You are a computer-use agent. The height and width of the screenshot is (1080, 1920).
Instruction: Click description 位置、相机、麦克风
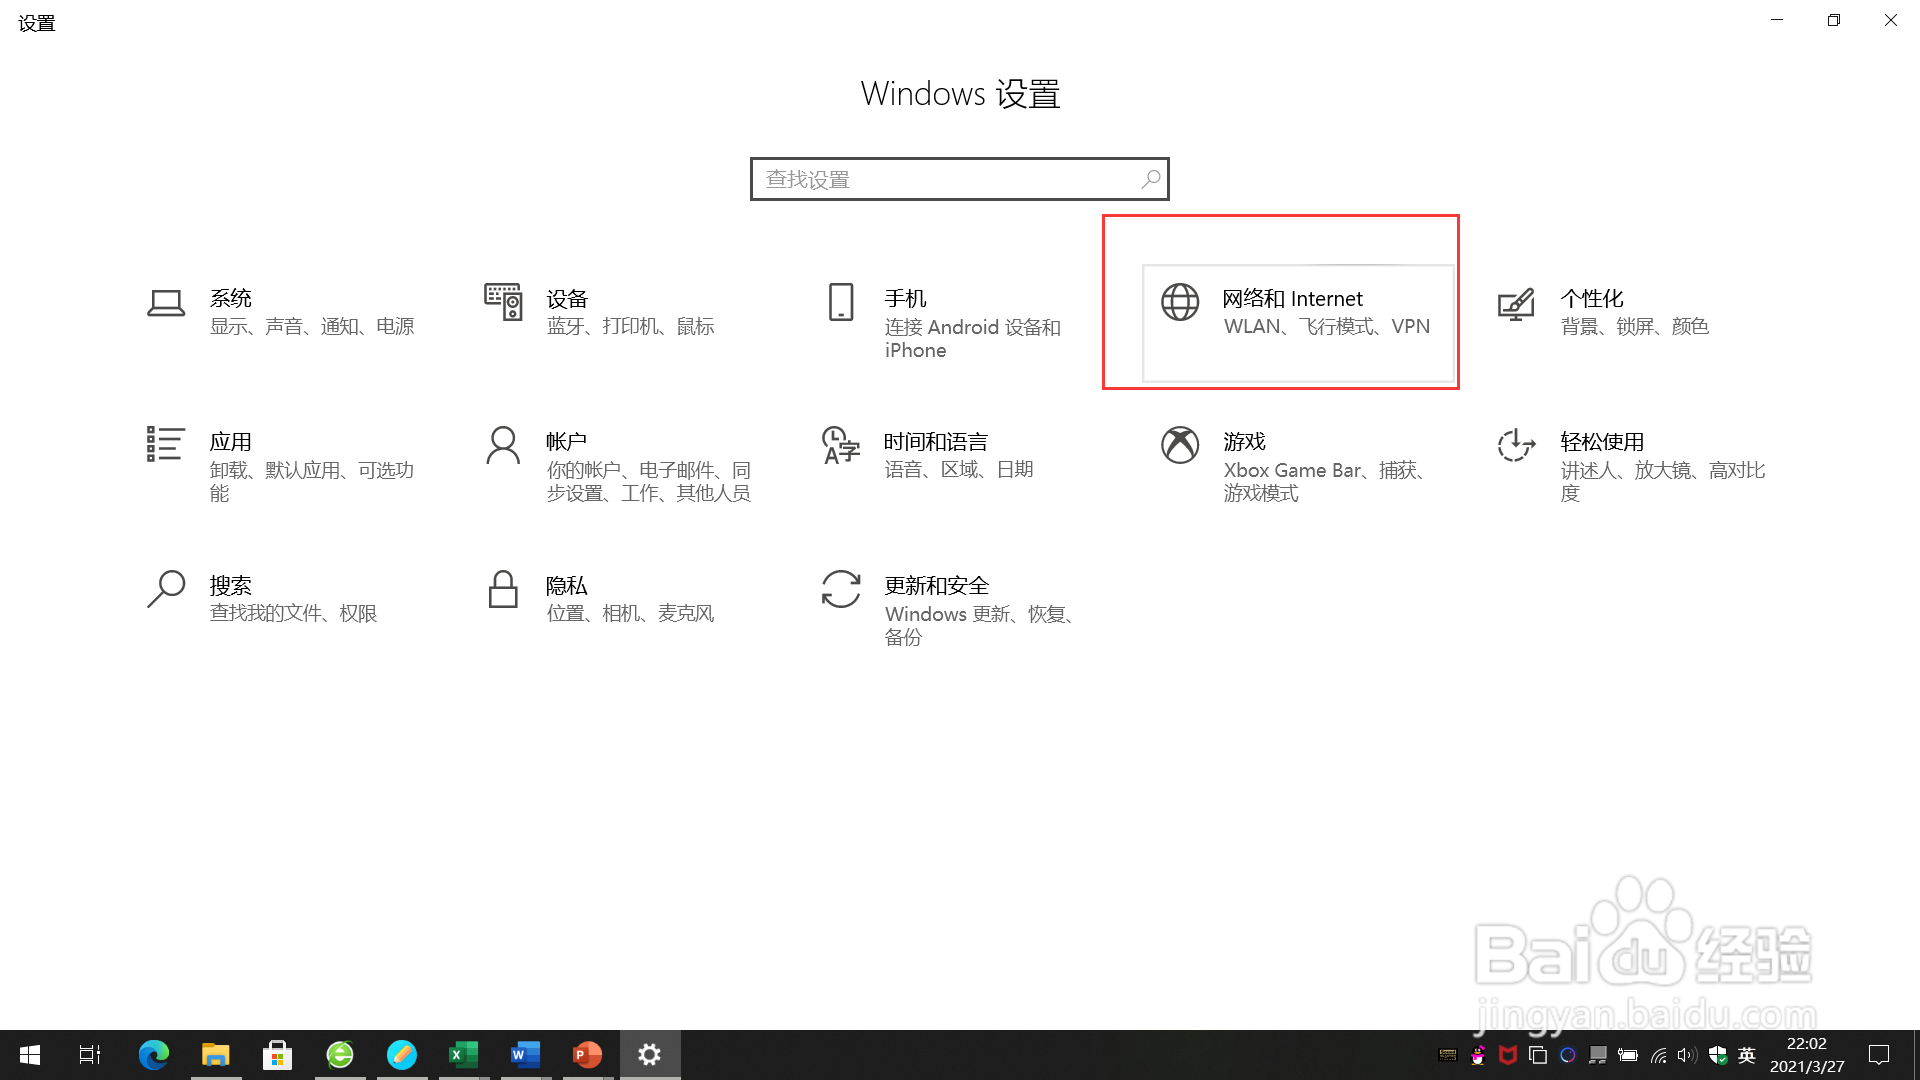(630, 613)
